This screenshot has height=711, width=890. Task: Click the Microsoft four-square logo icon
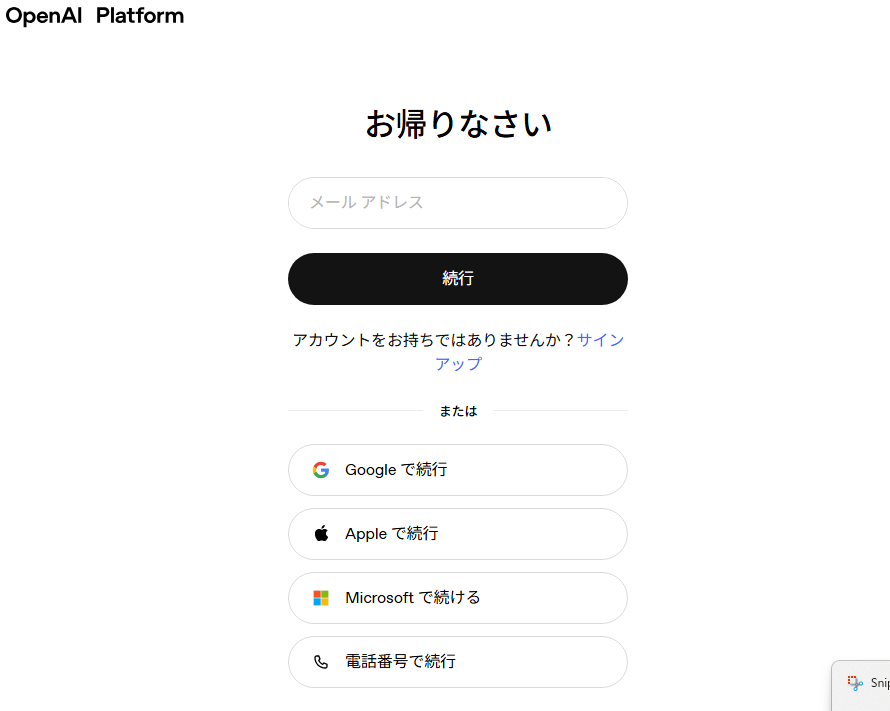coord(320,598)
